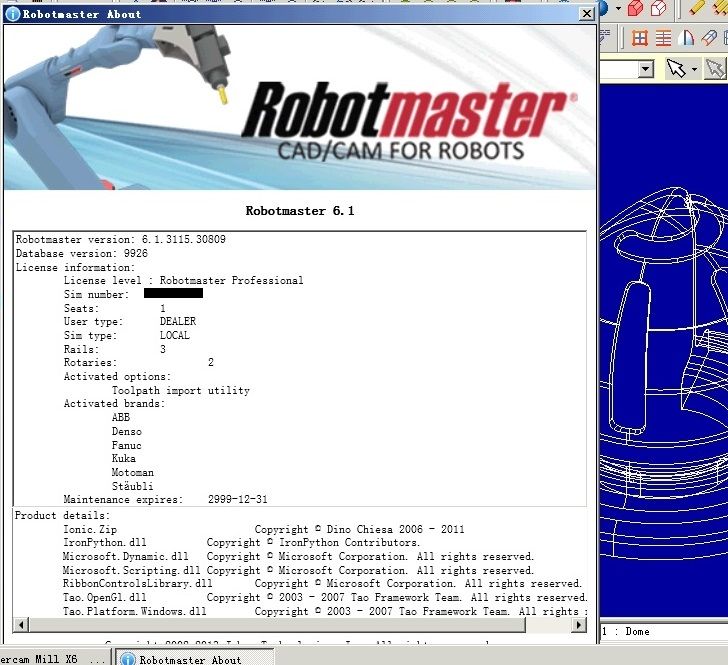Click the gray dotted arrow selection icon

(x=715, y=69)
